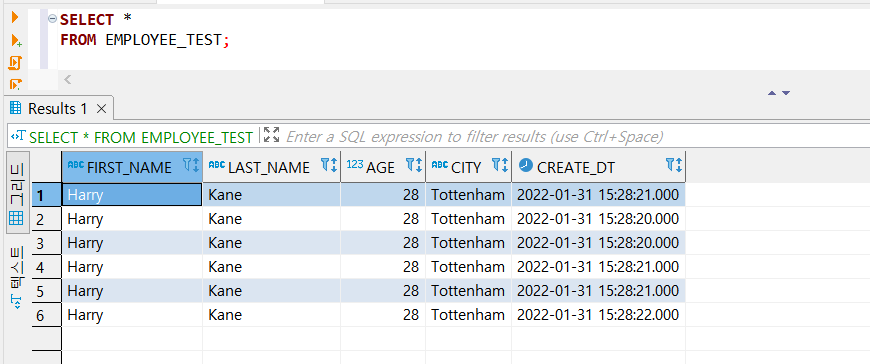Click Tottenham cell in row 4
Image resolution: width=870 pixels, height=364 pixels.
point(468,267)
